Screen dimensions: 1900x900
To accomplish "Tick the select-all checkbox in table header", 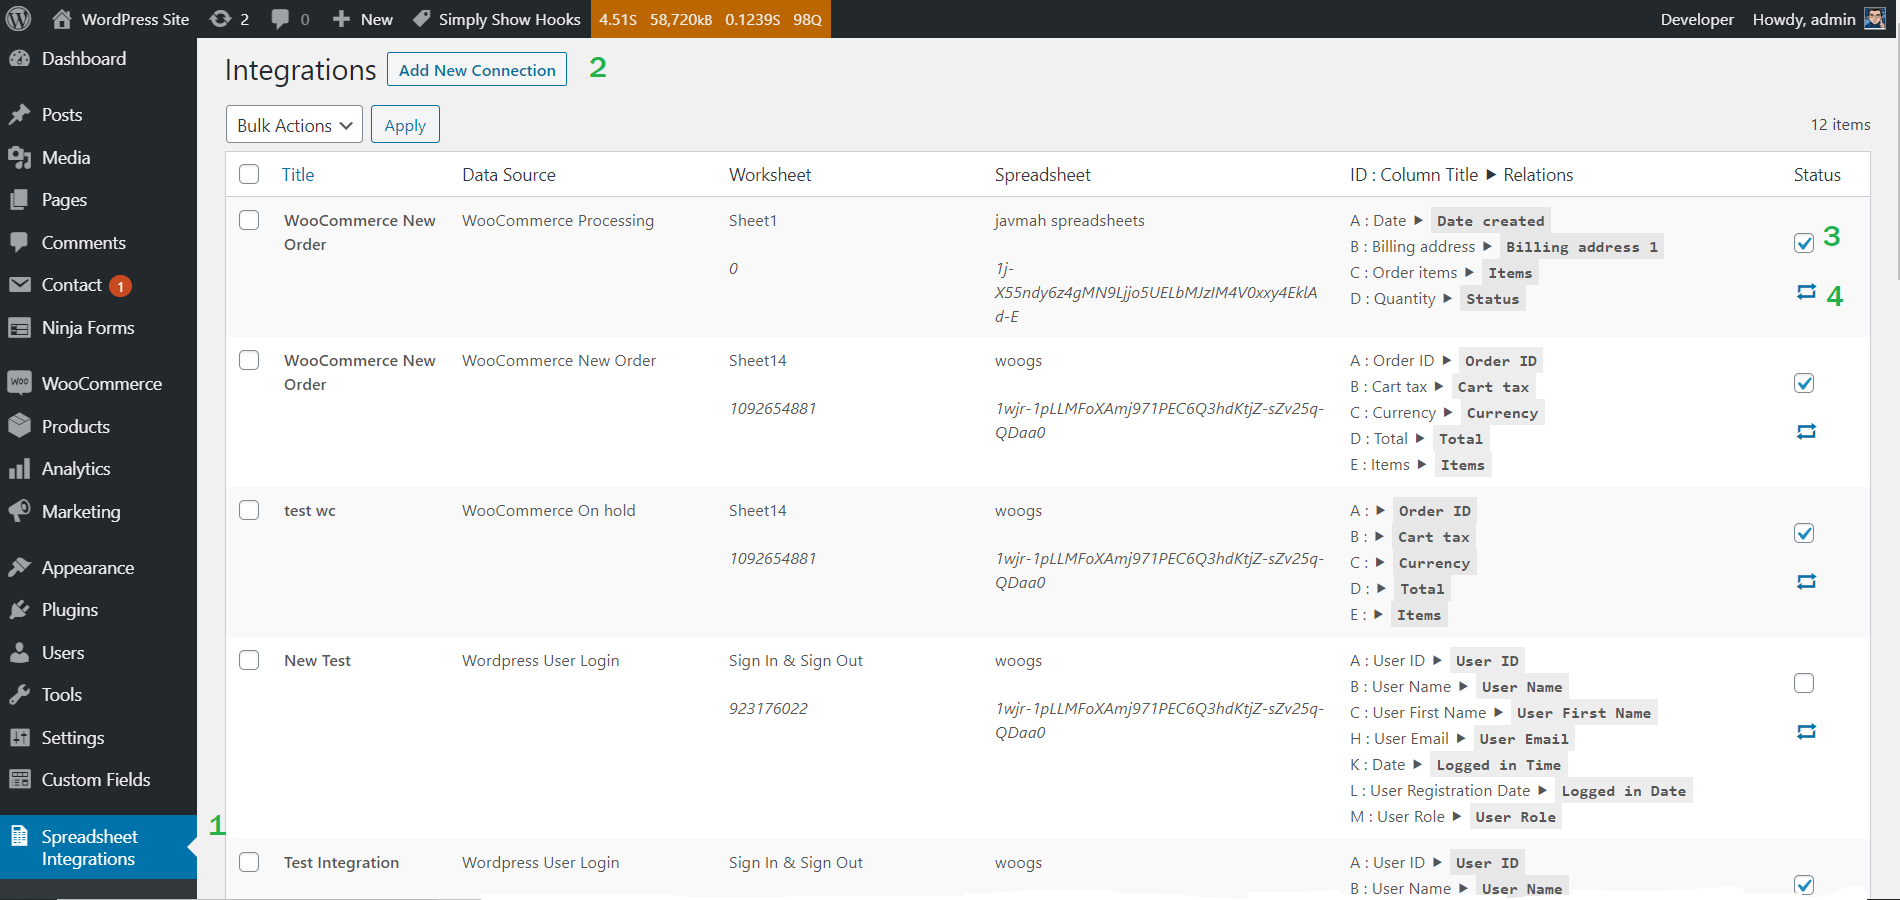I will [x=249, y=174].
